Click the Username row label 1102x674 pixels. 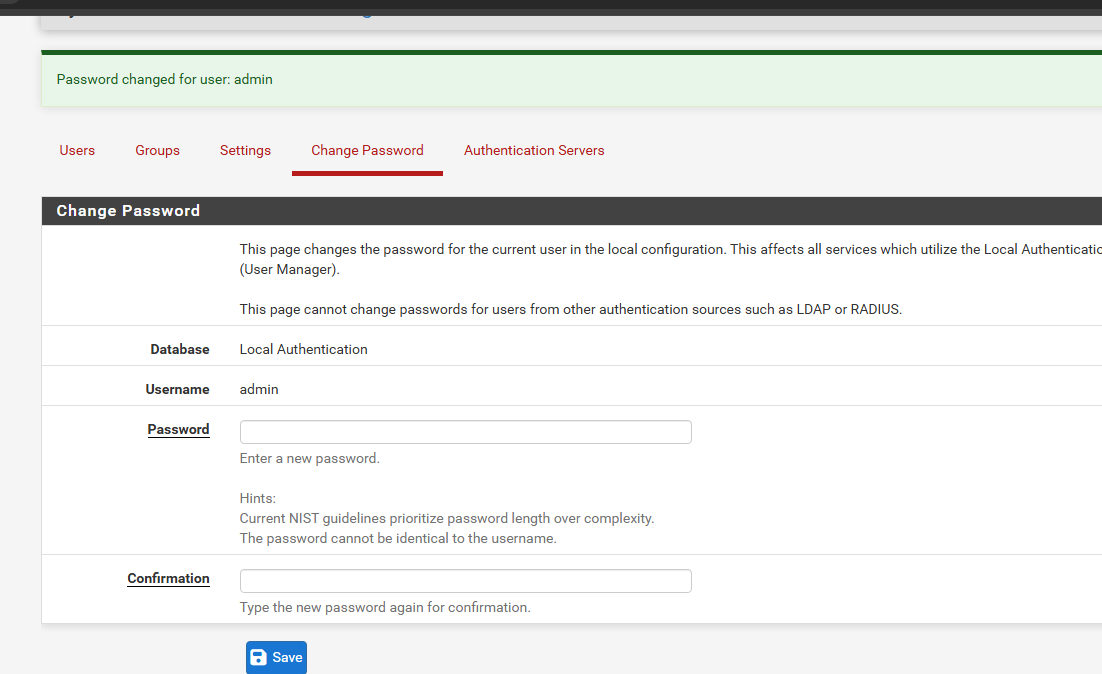pyautogui.click(x=177, y=389)
